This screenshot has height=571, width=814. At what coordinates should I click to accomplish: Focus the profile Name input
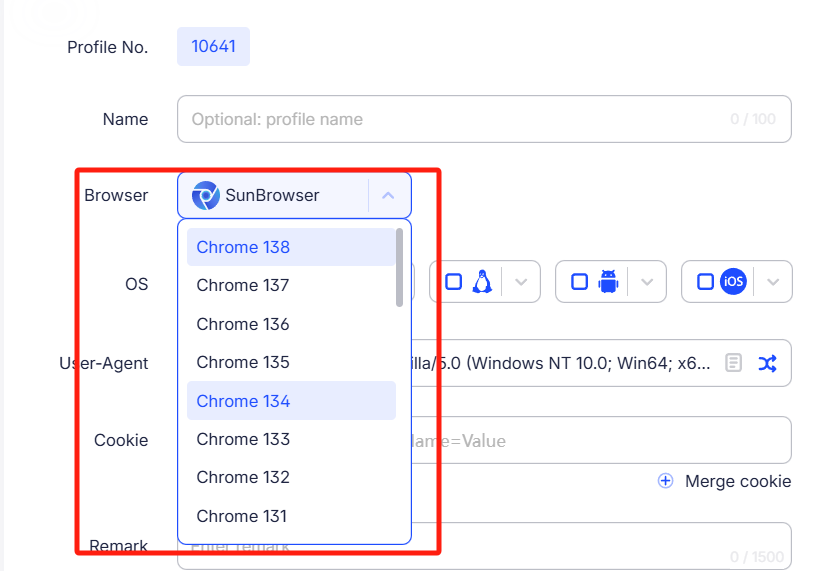(x=484, y=119)
